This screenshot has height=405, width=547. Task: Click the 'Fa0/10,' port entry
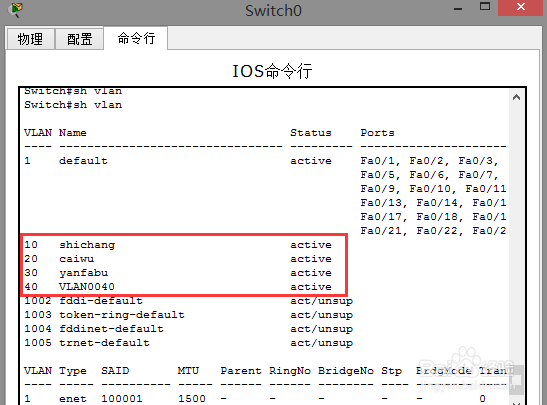coord(433,189)
